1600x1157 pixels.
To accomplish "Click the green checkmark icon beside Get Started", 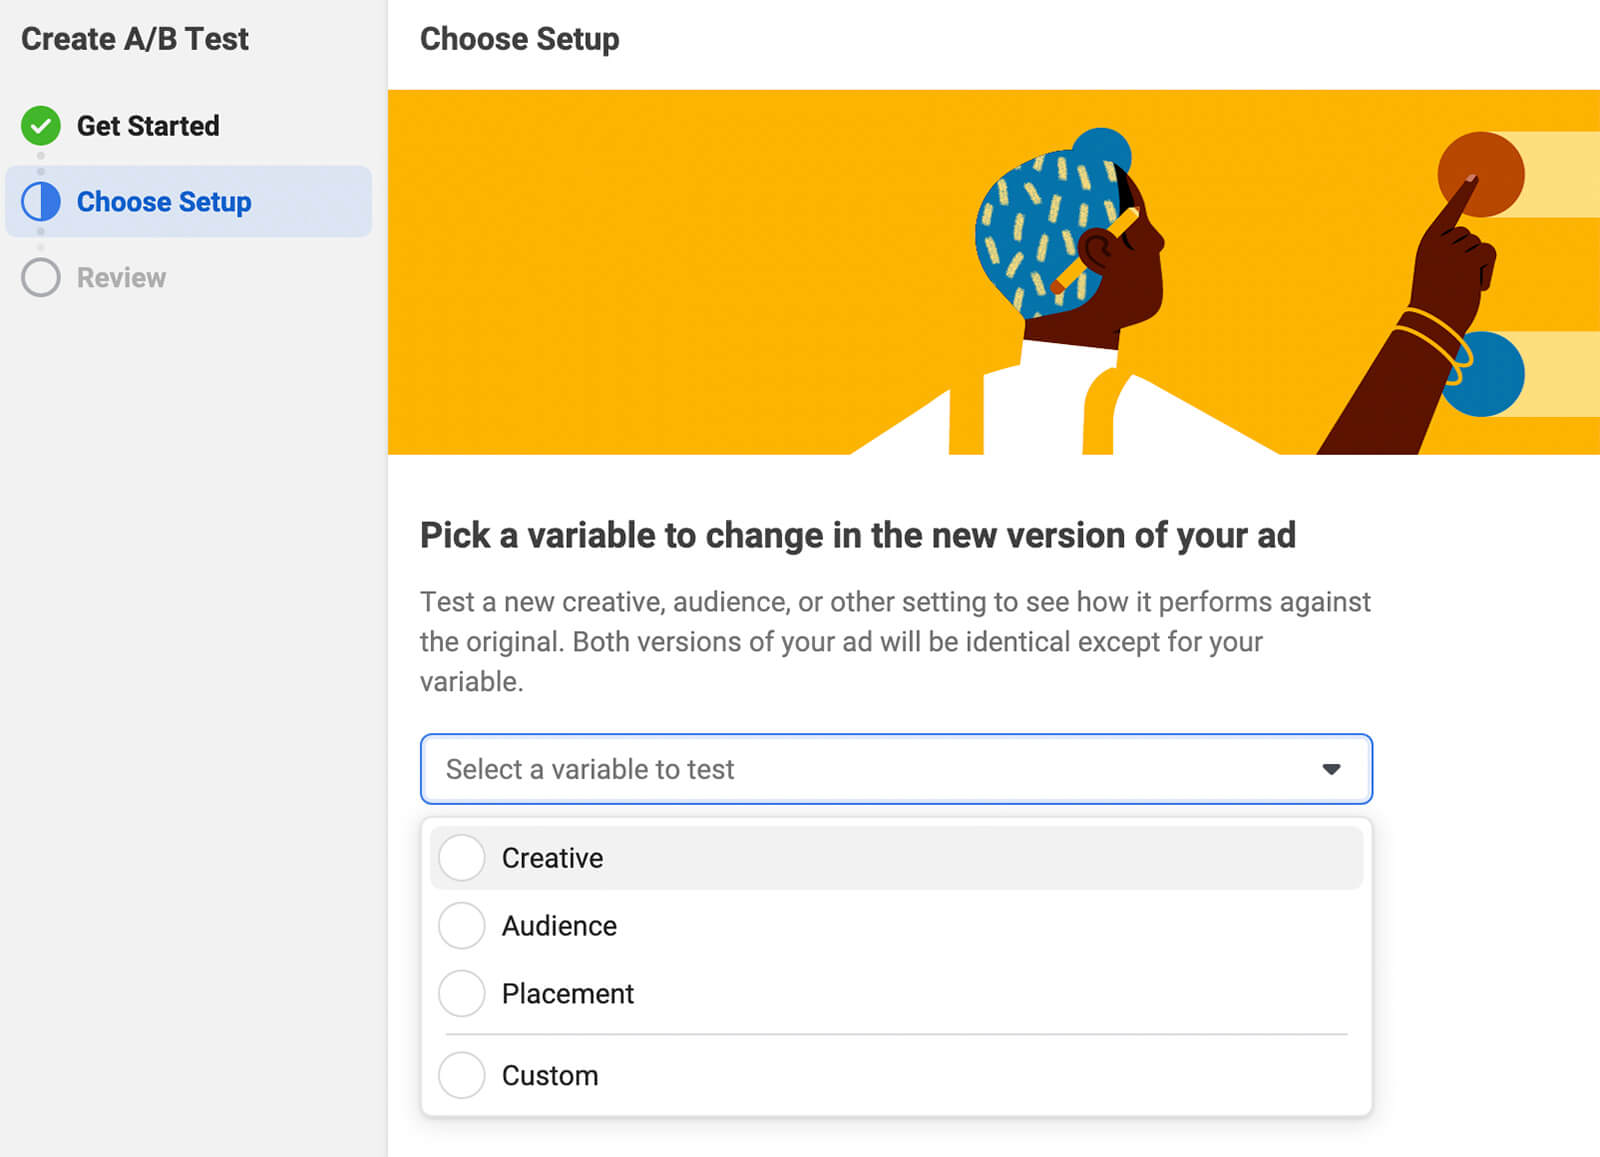I will coord(41,126).
